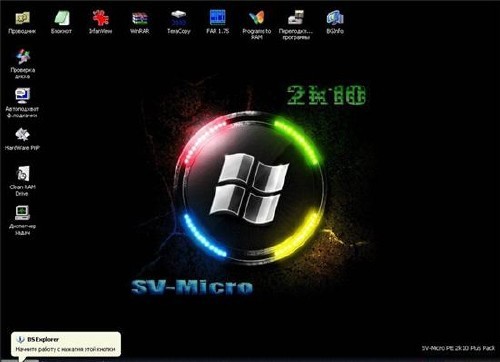Open the WinRAR desktop shortcut
Image resolution: width=500 pixels, height=362 pixels.
tap(139, 22)
